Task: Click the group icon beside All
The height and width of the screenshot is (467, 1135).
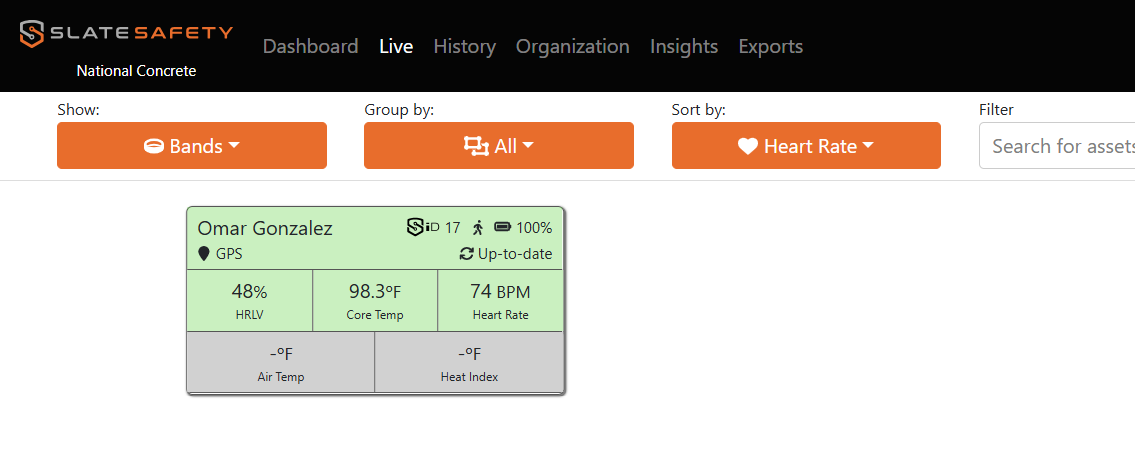Action: click(476, 146)
